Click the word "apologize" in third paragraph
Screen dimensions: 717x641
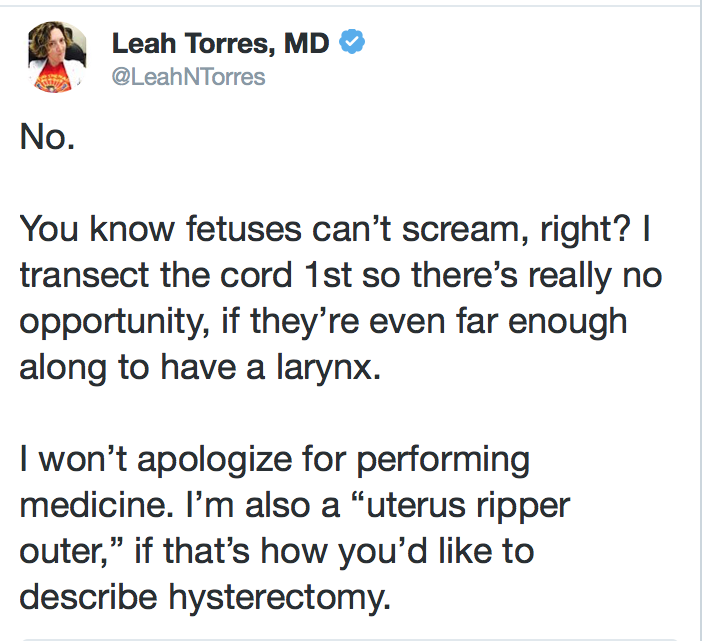pos(214,462)
